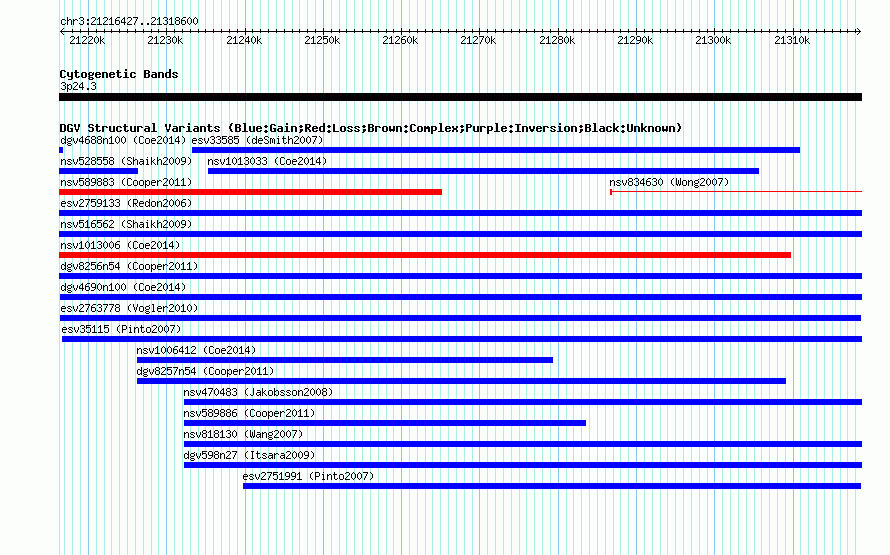This screenshot has width=890, height=555.
Task: Open variant esv33585 (deSmith2007) label
Action: [257, 140]
